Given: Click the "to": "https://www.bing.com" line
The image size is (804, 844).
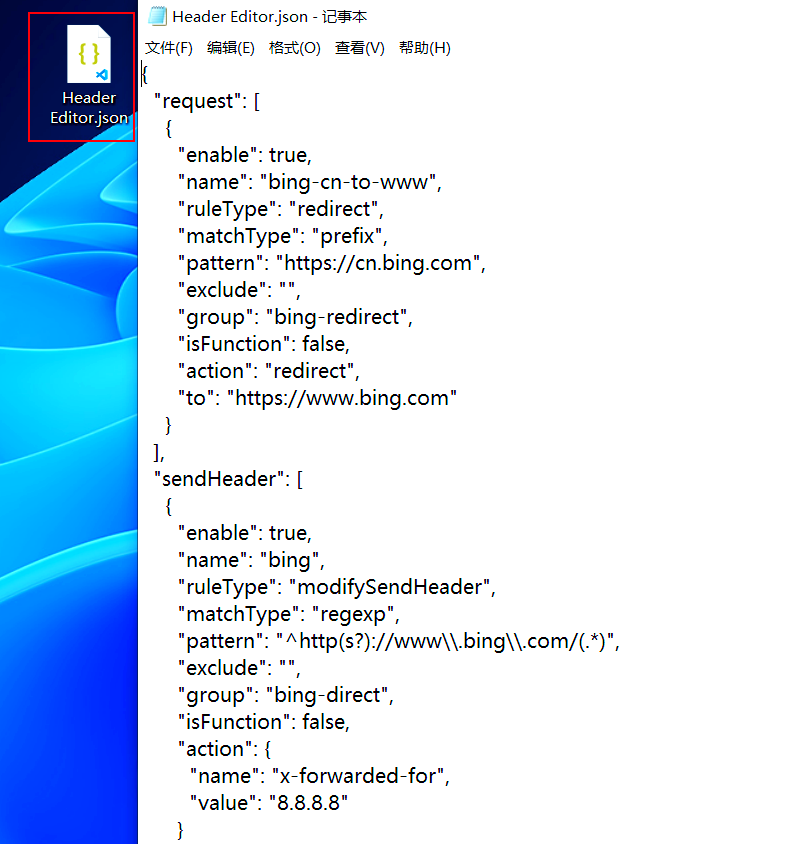Looking at the screenshot, I should pos(317,398).
